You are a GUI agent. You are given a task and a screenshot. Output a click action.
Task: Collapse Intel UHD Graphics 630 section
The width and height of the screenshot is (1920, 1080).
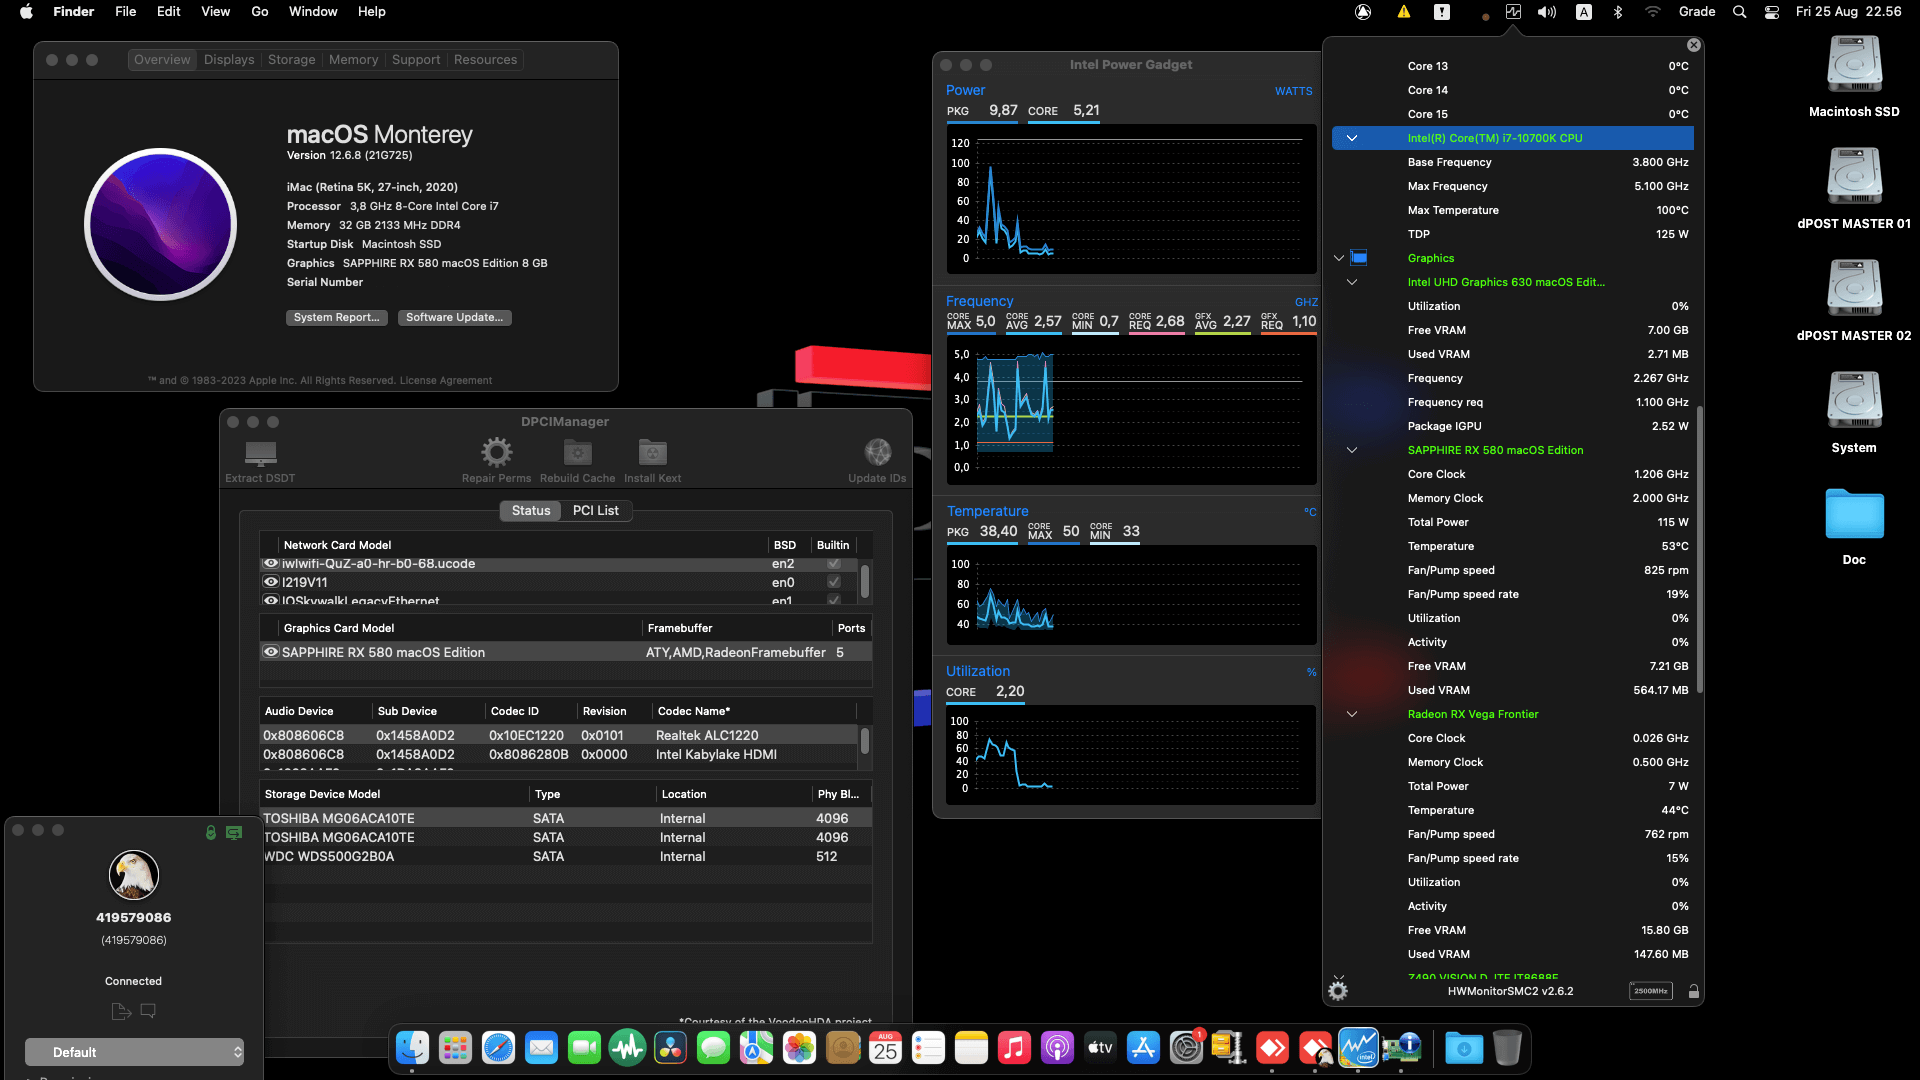(1351, 282)
